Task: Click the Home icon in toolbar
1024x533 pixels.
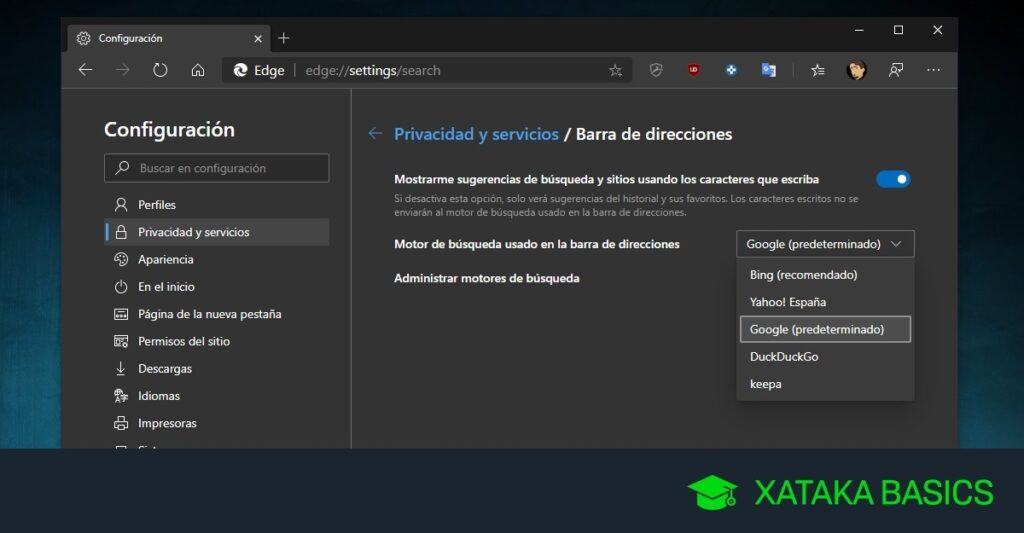Action: [x=198, y=70]
